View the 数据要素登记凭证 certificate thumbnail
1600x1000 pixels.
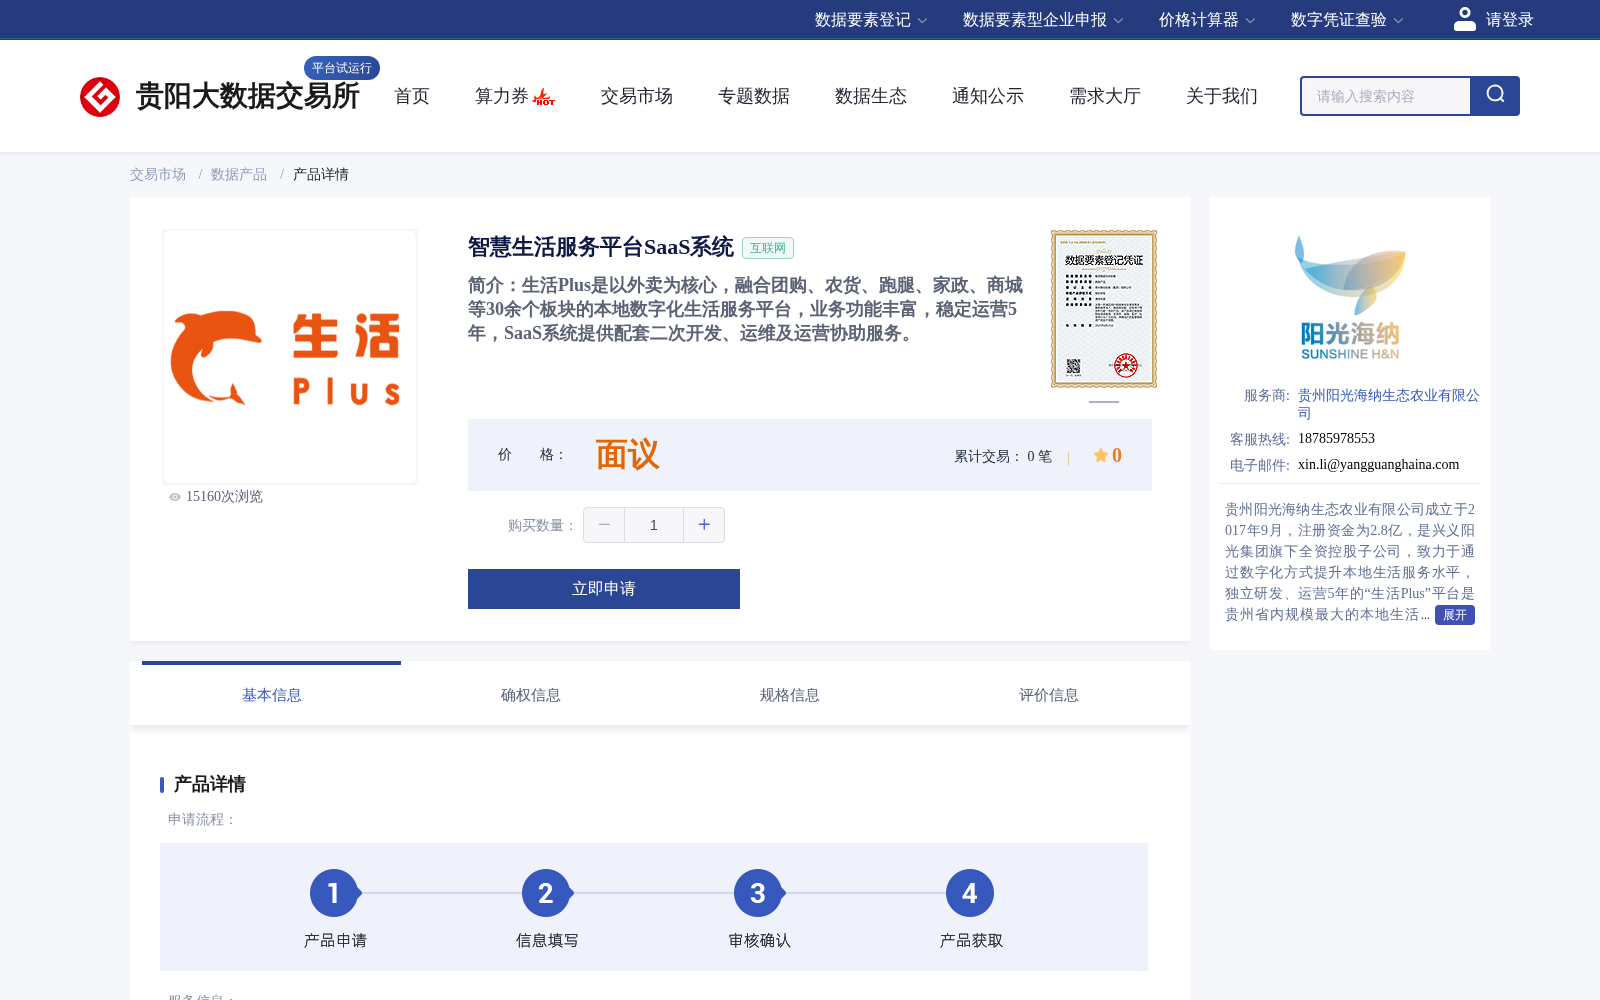[x=1104, y=309]
